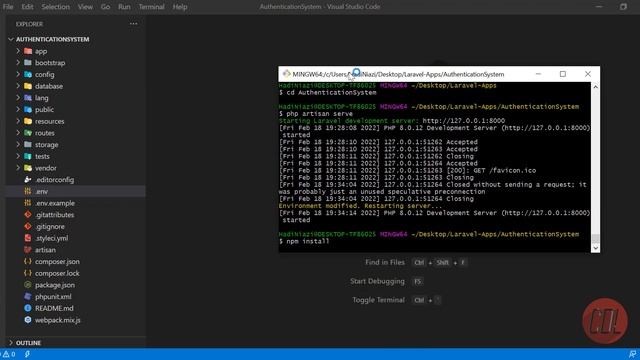Click the composer.lock braces icon
Image resolution: width=640 pixels, height=360 pixels.
click(28, 273)
